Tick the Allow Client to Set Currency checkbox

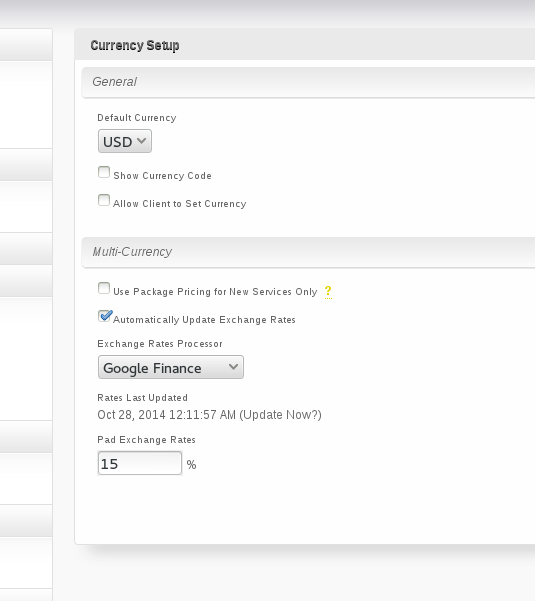[x=104, y=200]
